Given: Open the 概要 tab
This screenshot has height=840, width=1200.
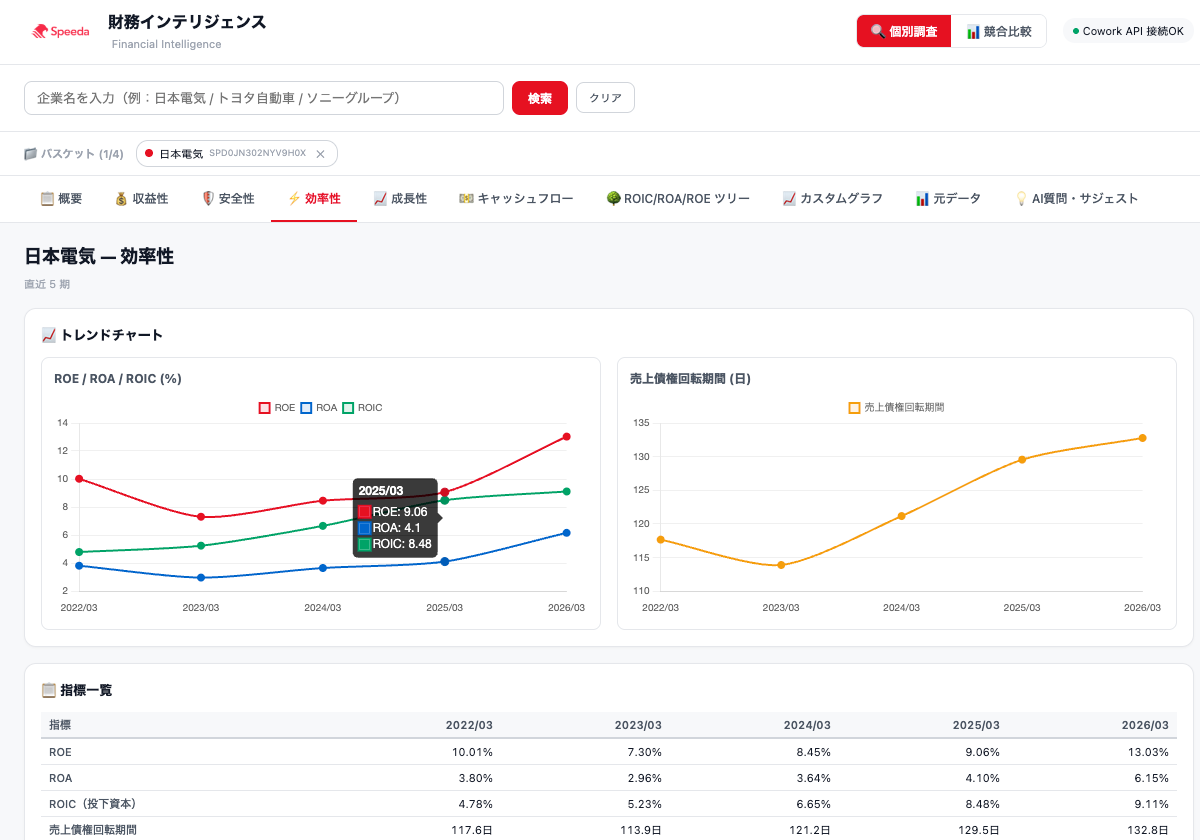Looking at the screenshot, I should click(x=61, y=199).
